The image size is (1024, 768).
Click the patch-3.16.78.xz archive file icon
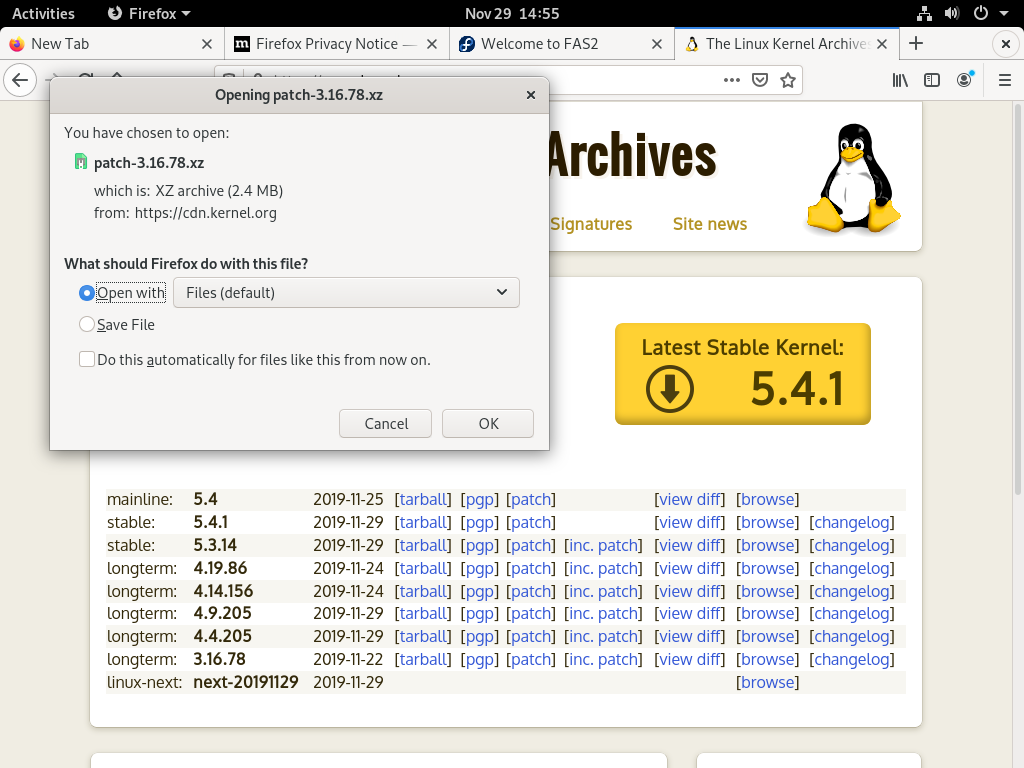tap(80, 161)
